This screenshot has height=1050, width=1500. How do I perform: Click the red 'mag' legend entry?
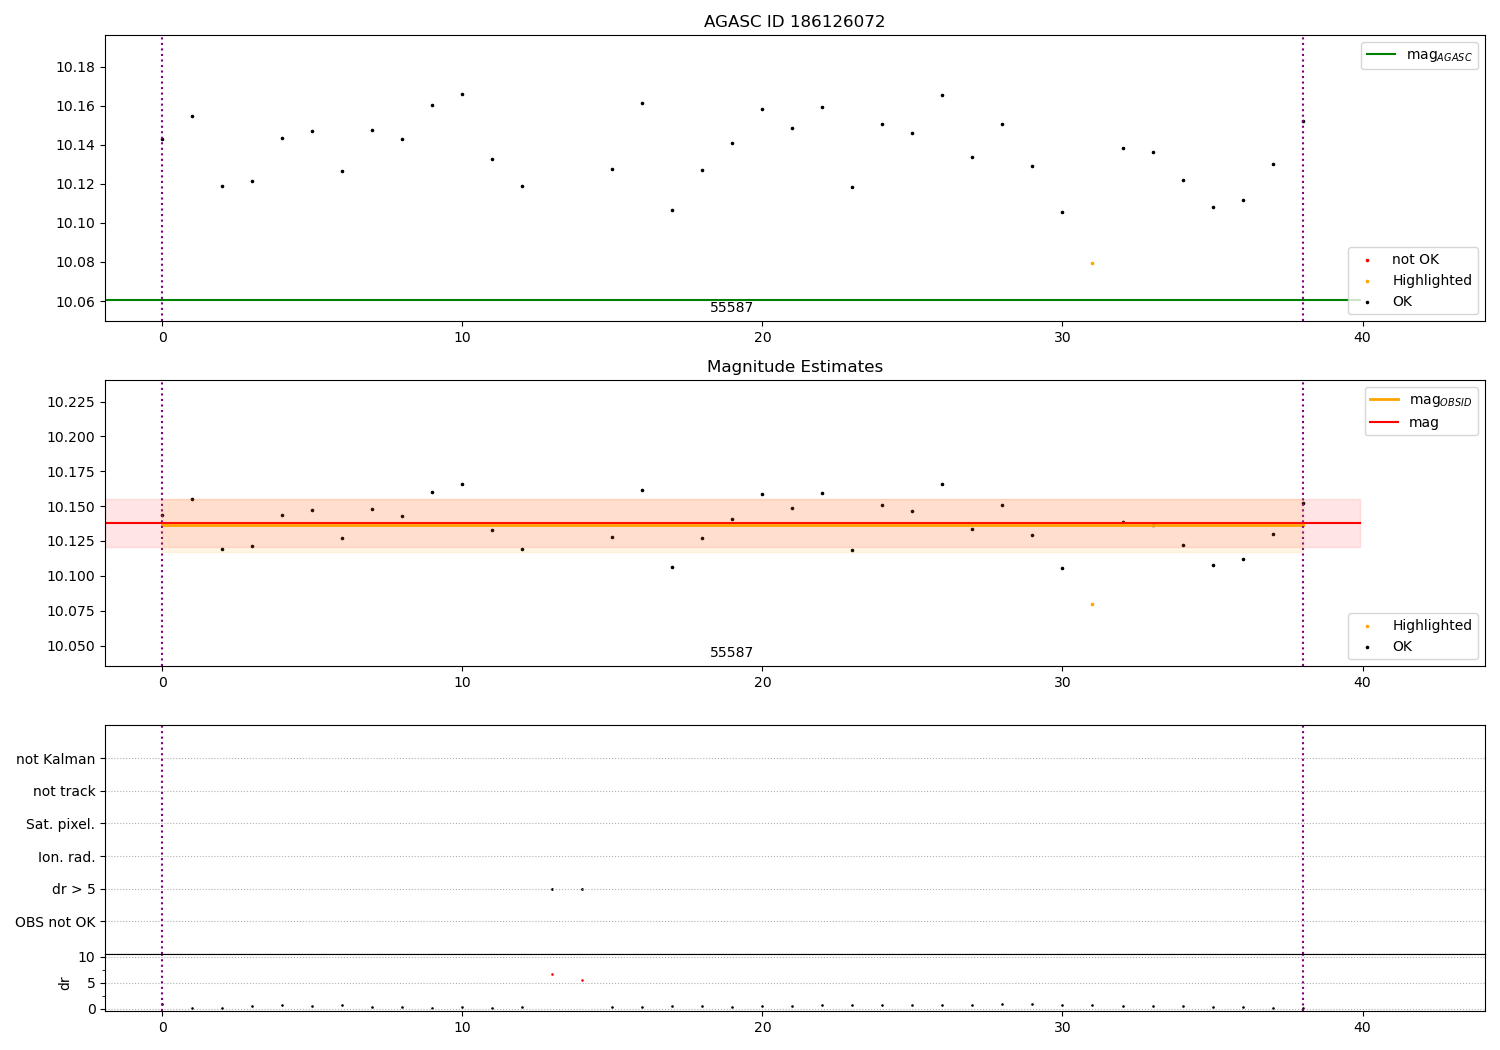coord(1404,422)
